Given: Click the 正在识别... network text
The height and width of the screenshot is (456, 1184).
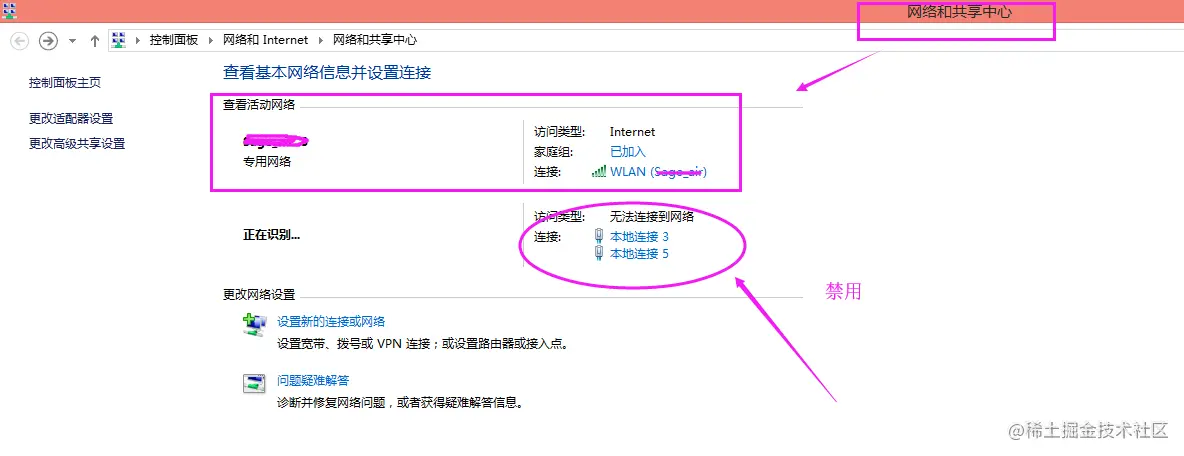Looking at the screenshot, I should click(271, 235).
